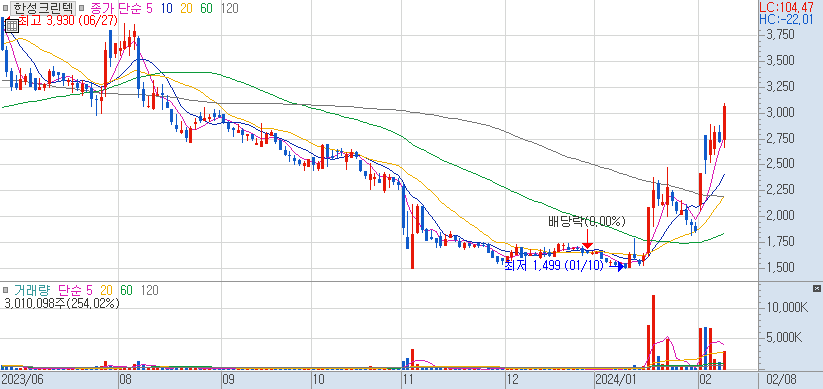The width and height of the screenshot is (823, 389).
Task: Click the red ex-dividend arrow marker
Action: [587, 239]
